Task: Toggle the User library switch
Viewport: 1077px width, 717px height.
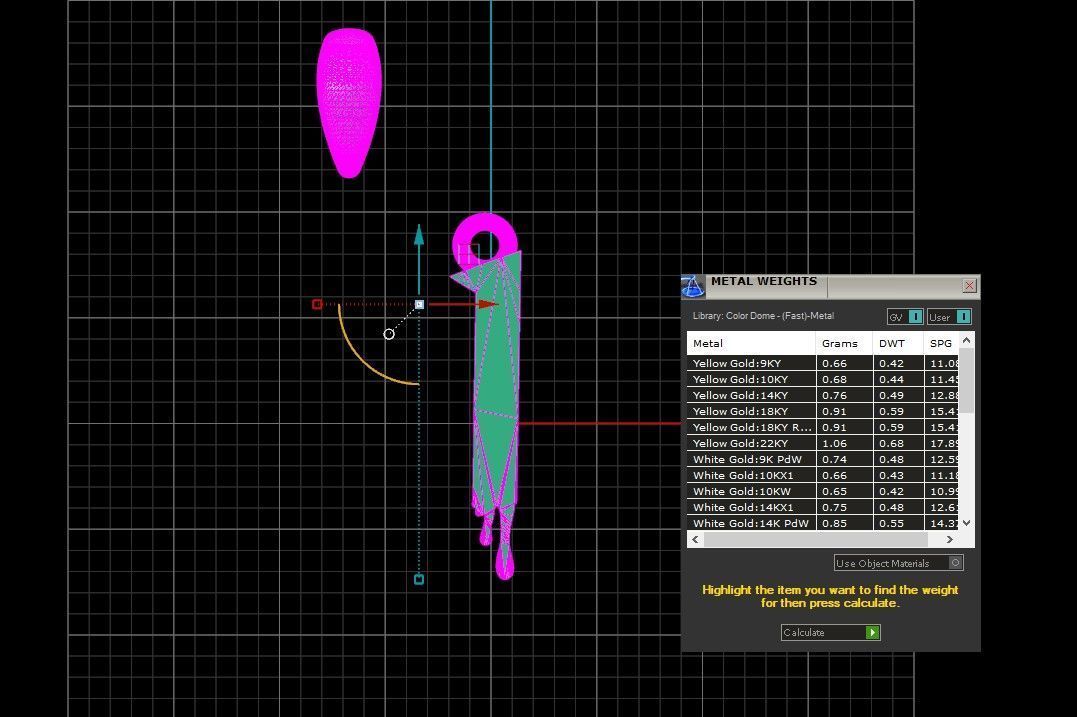Action: (x=949, y=317)
